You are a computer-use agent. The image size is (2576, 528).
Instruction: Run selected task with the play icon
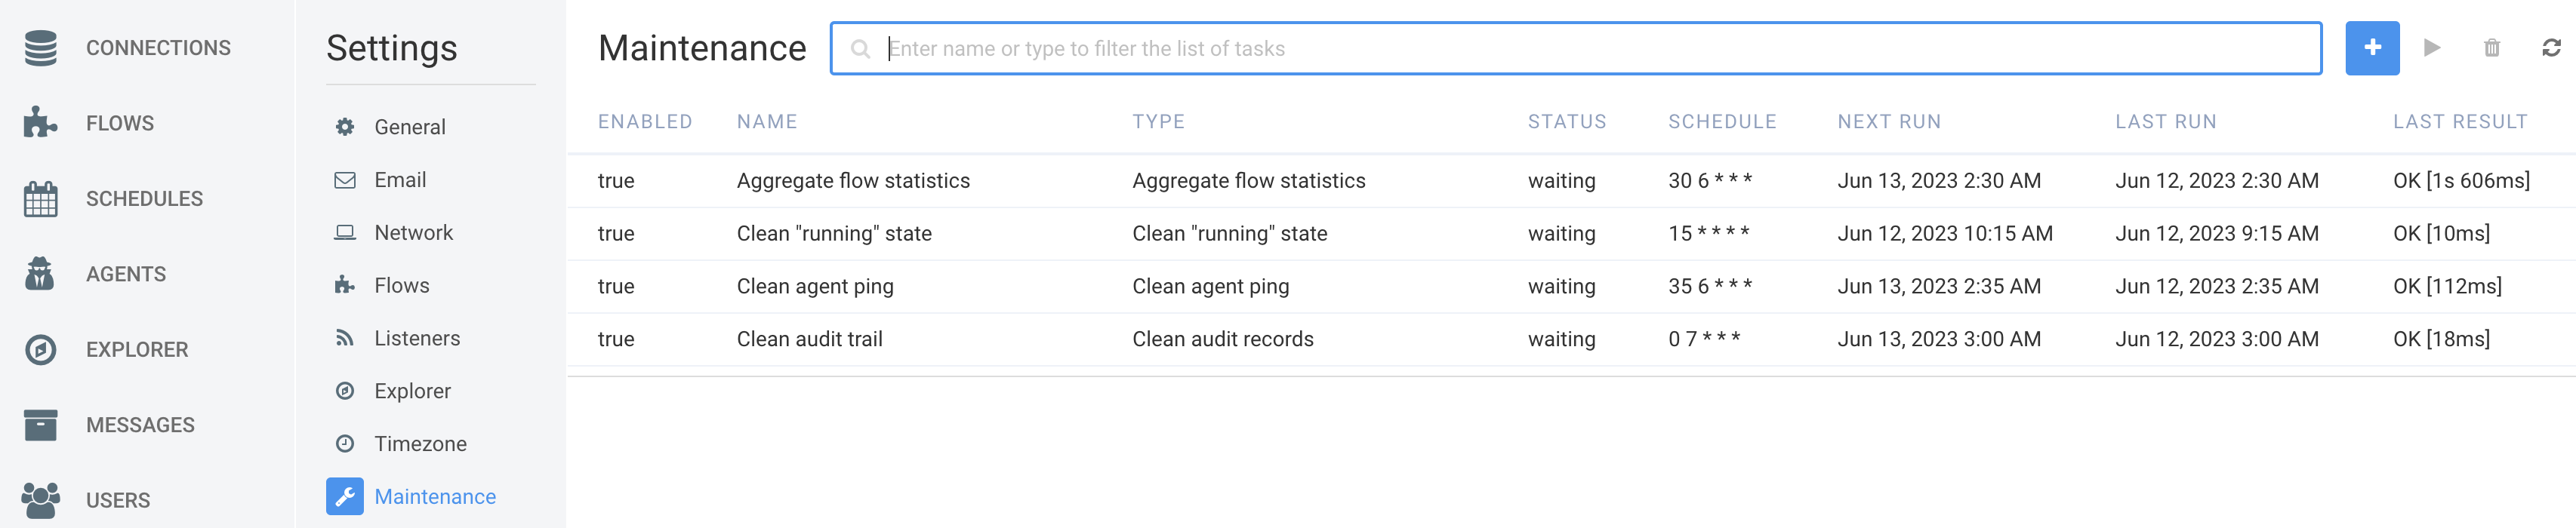[2432, 48]
